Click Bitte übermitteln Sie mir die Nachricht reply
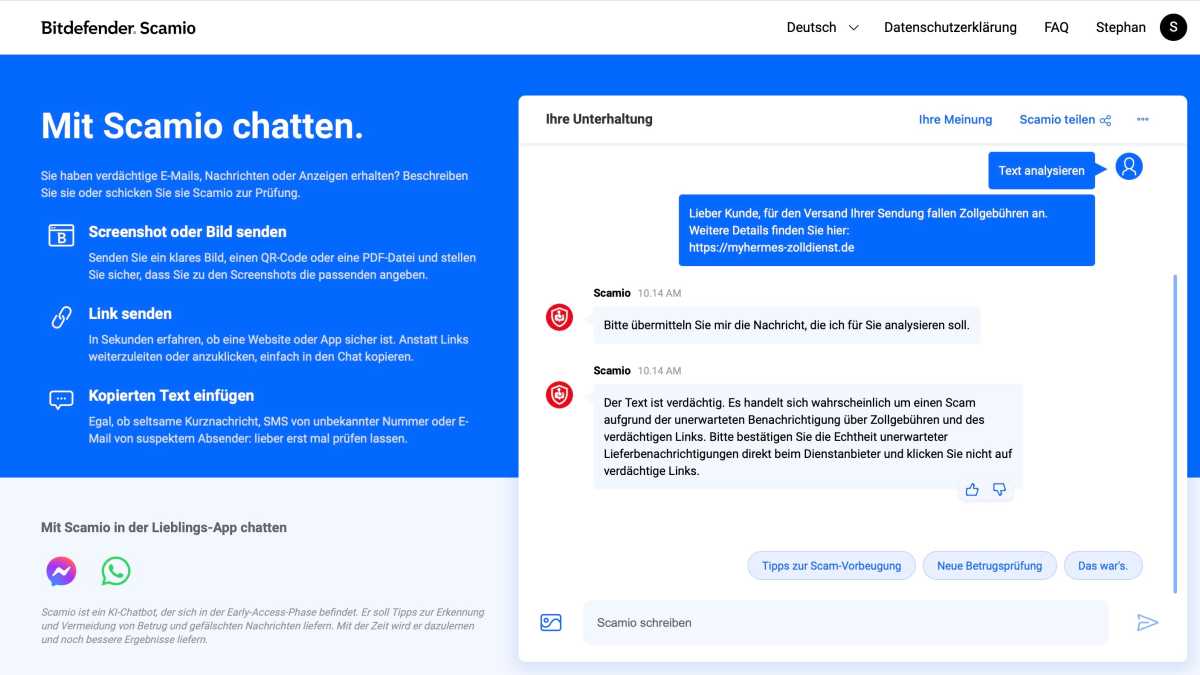 pyautogui.click(x=787, y=325)
